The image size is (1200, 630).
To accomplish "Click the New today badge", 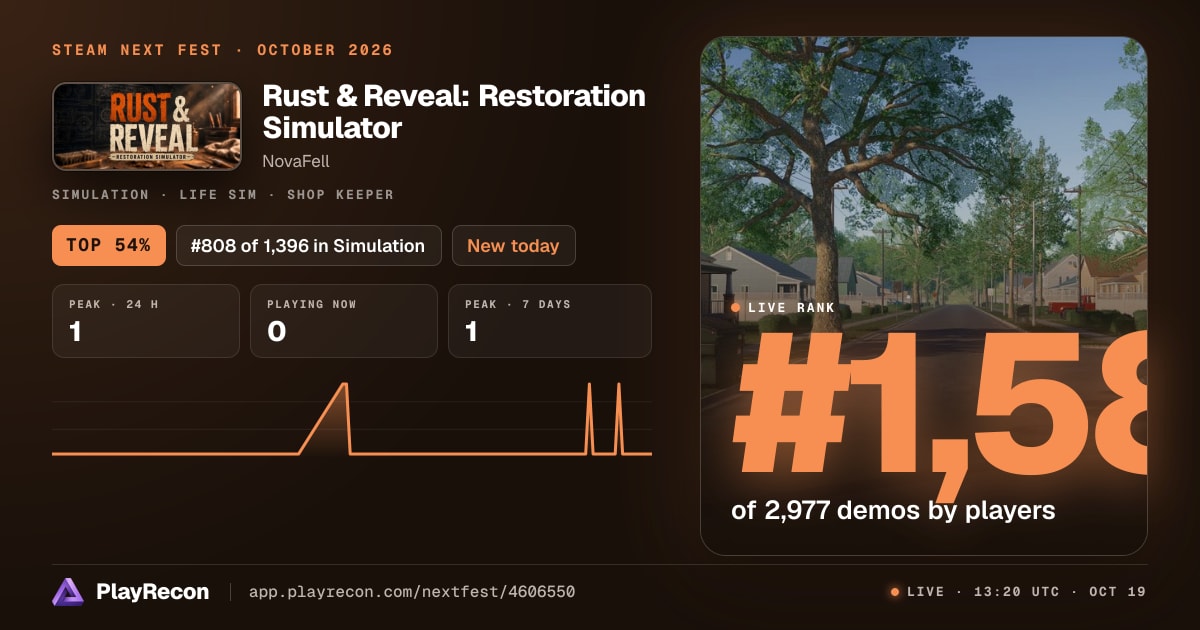I will [513, 245].
